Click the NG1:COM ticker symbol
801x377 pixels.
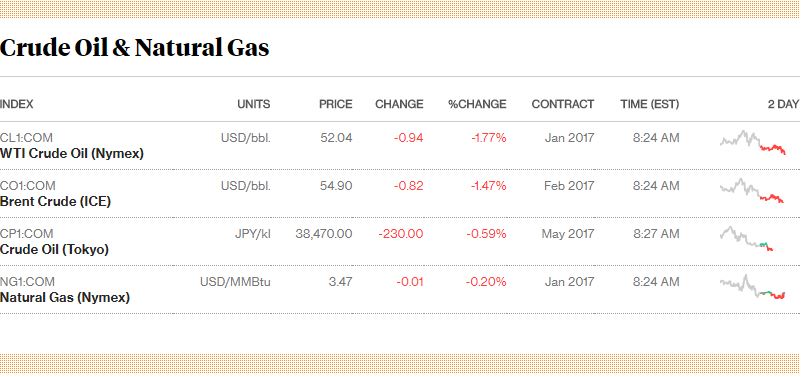[27, 282]
